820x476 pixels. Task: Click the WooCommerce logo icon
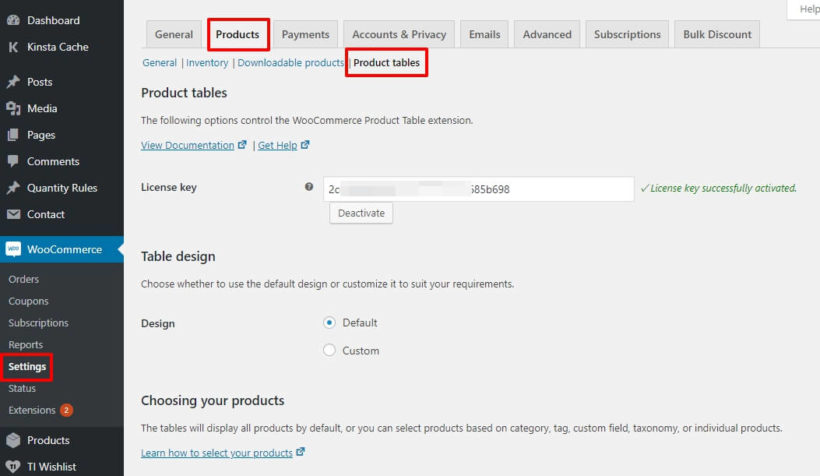tap(14, 249)
